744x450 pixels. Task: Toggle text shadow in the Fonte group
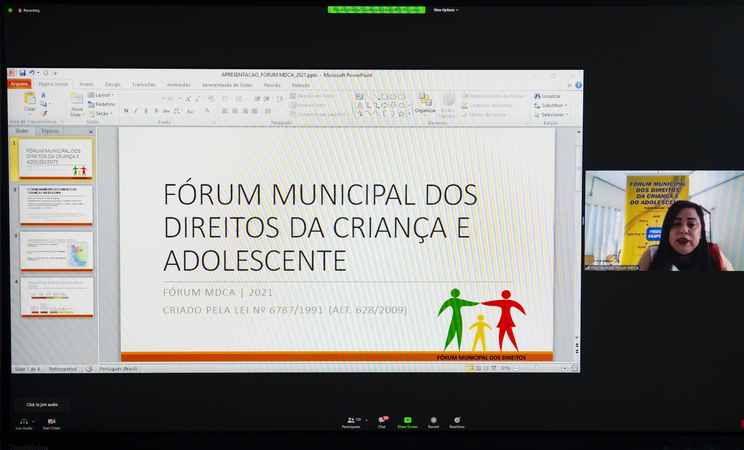pyautogui.click(x=157, y=111)
